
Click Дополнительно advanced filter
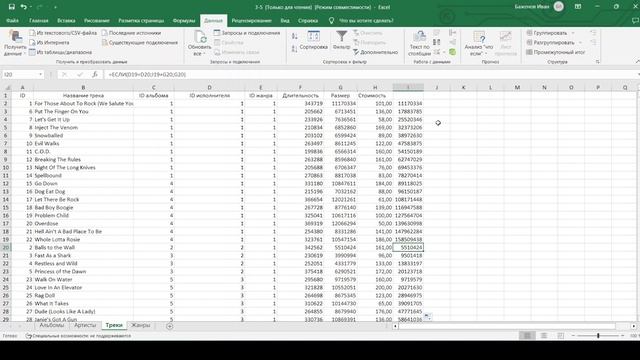(x=375, y=52)
